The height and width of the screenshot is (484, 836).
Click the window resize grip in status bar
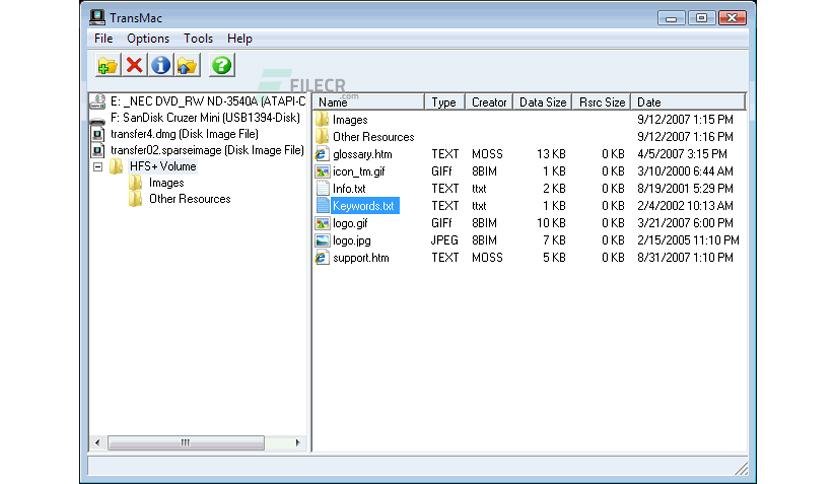coord(742,469)
